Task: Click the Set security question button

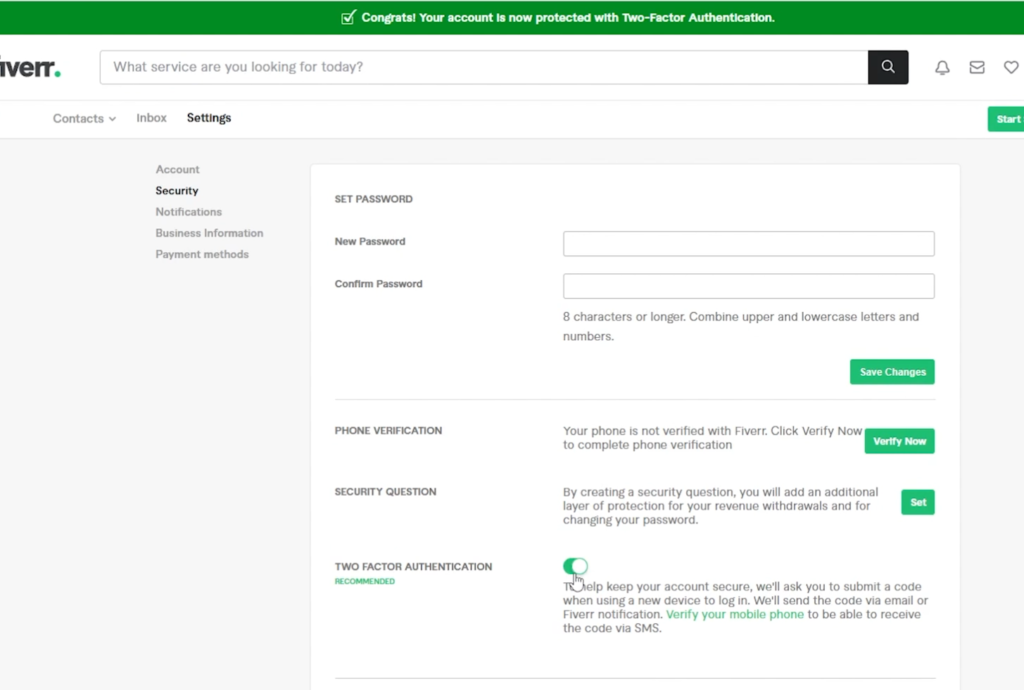Action: tap(918, 502)
